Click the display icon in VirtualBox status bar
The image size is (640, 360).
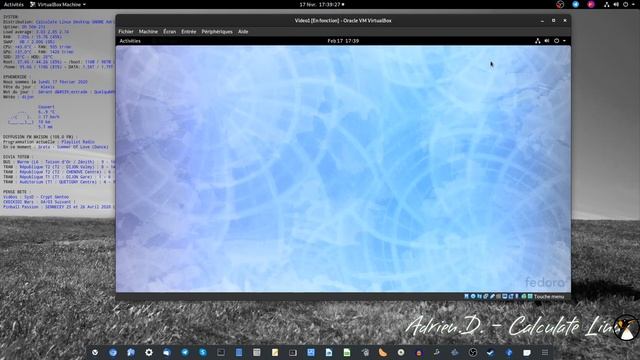point(504,296)
